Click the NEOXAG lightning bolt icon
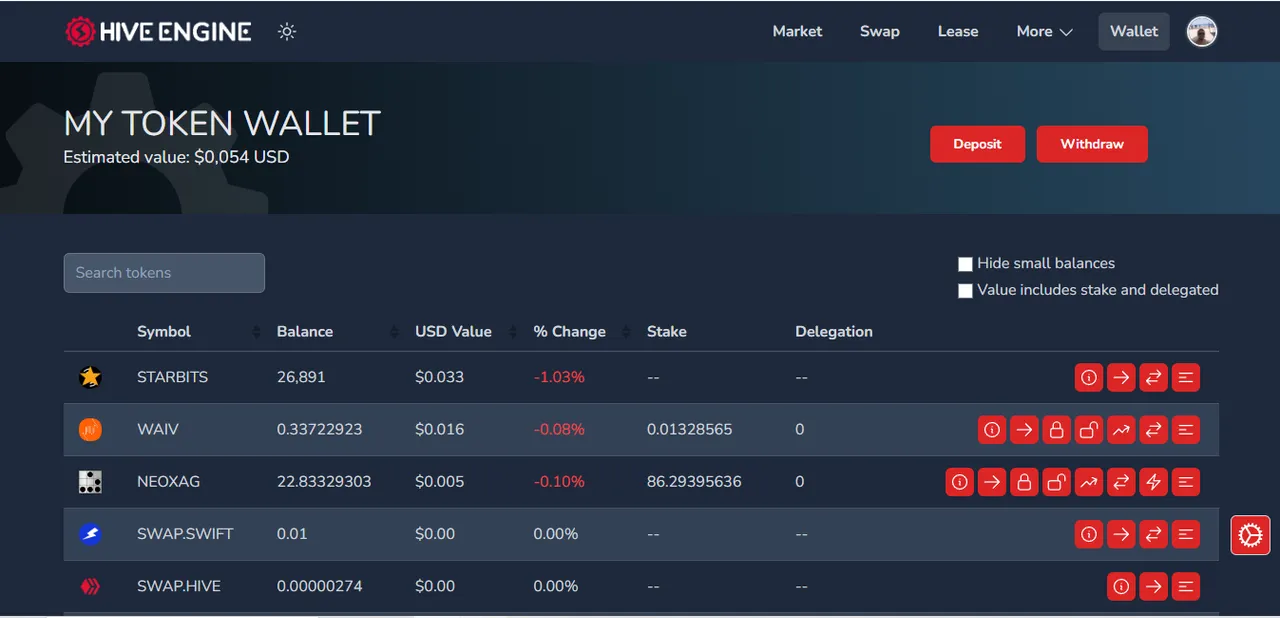Viewport: 1280px width, 618px height. click(1153, 482)
